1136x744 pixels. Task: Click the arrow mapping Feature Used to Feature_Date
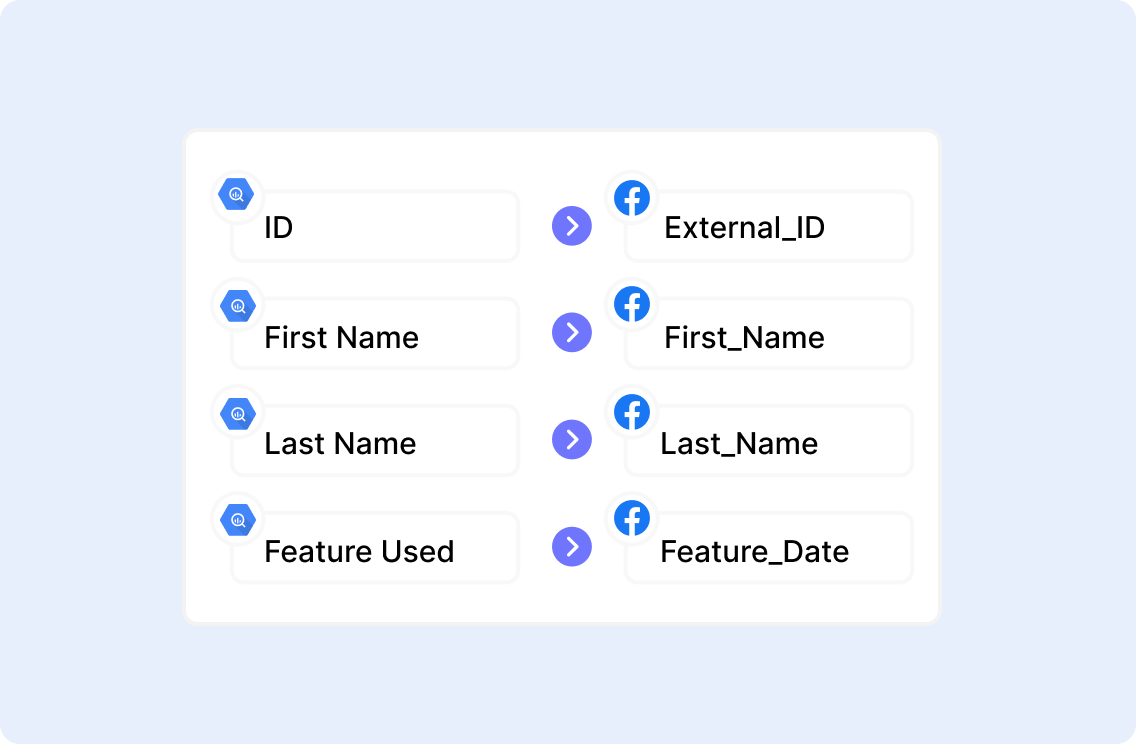pyautogui.click(x=572, y=546)
